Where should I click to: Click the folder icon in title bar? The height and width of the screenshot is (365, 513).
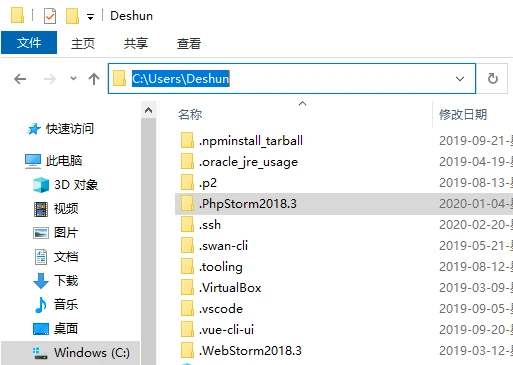point(17,16)
